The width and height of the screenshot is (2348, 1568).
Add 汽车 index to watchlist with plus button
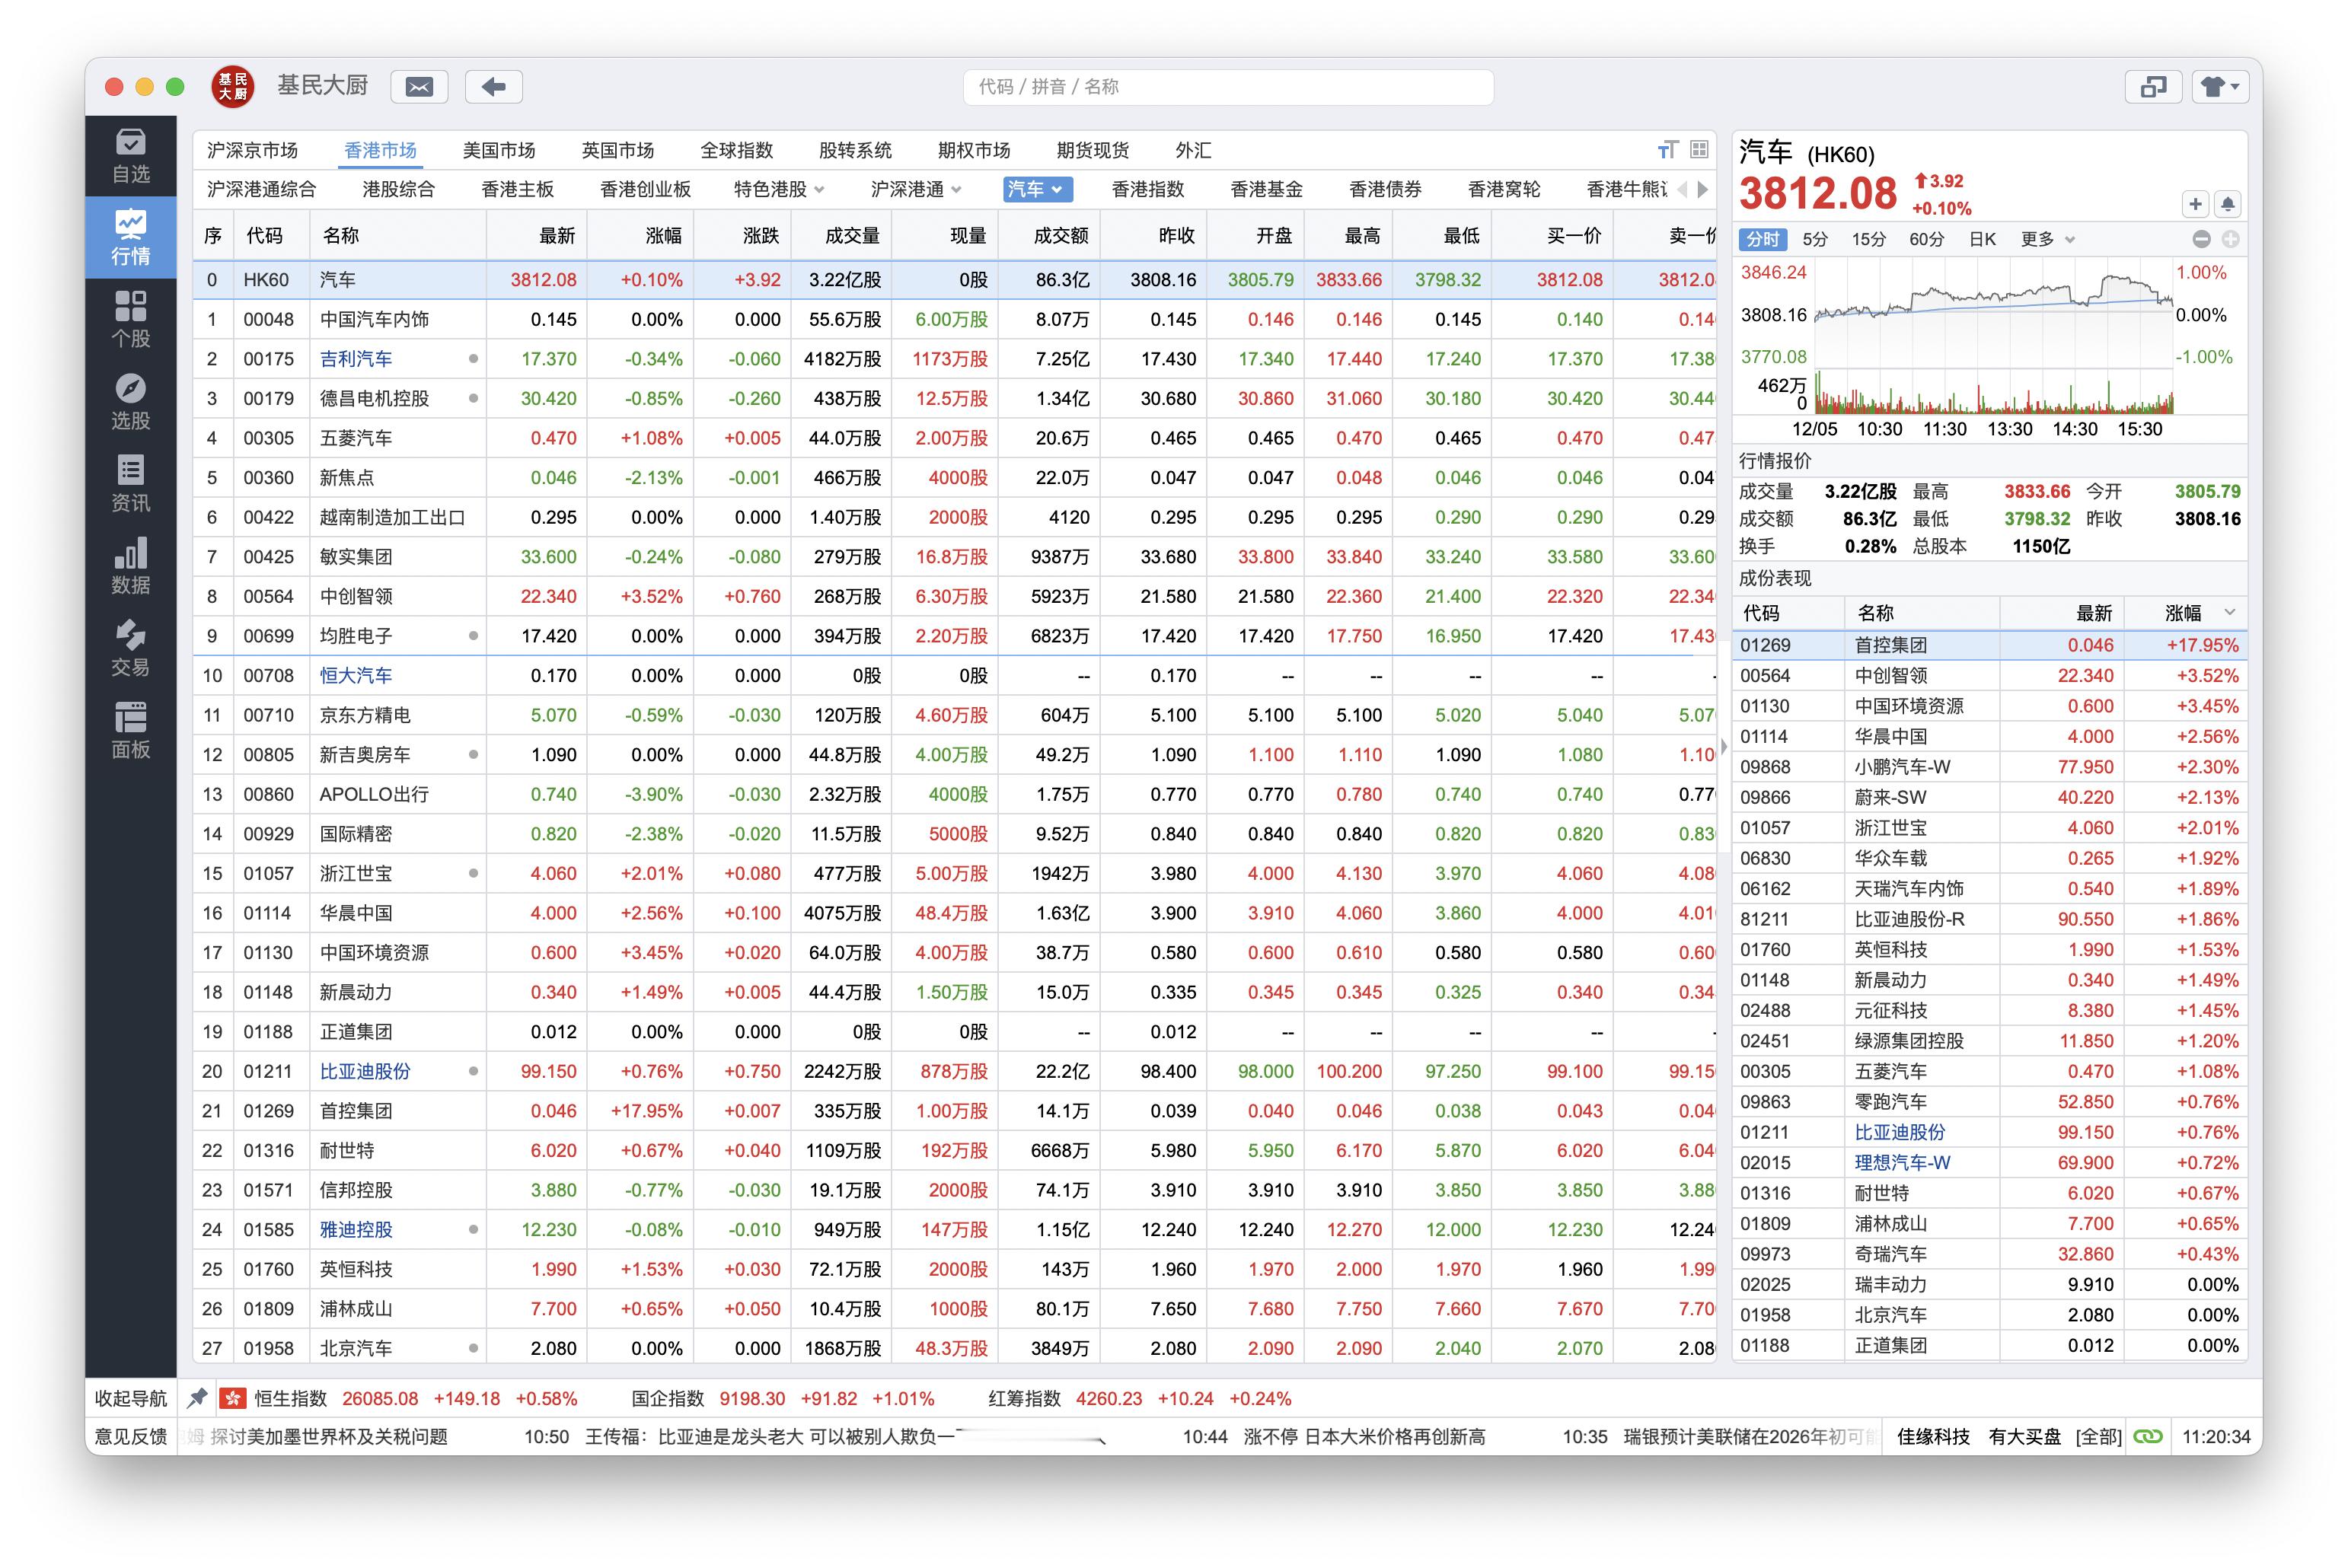pos(2195,204)
